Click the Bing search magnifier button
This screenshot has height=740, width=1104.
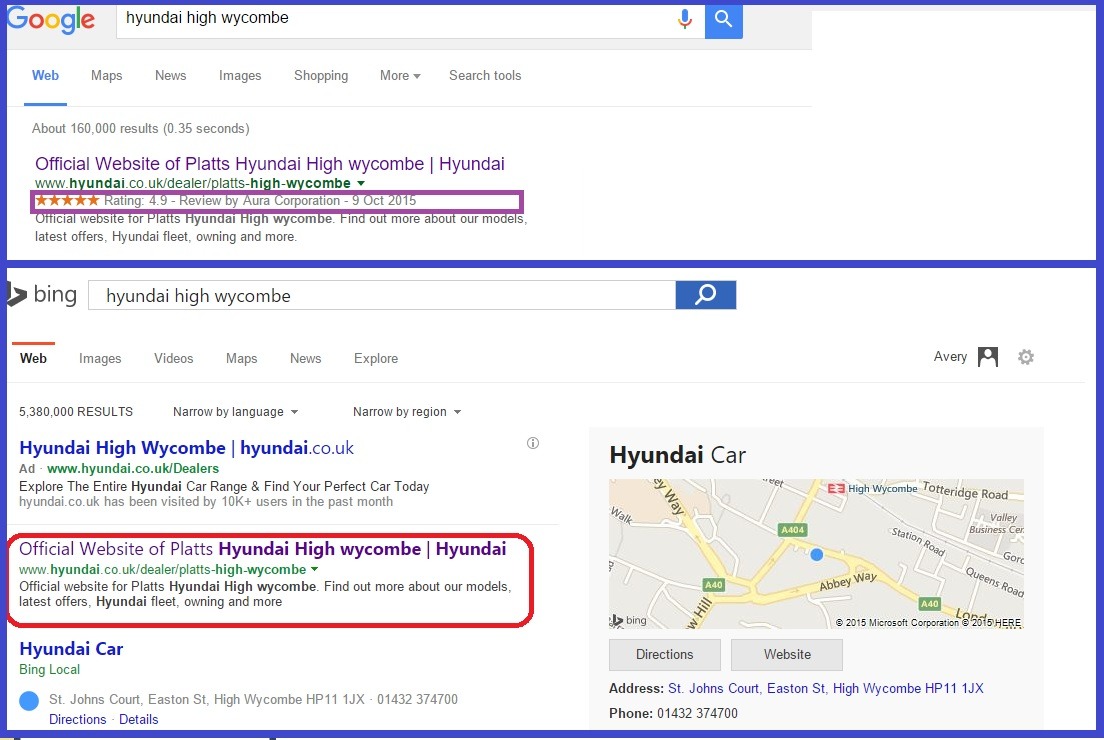706,295
